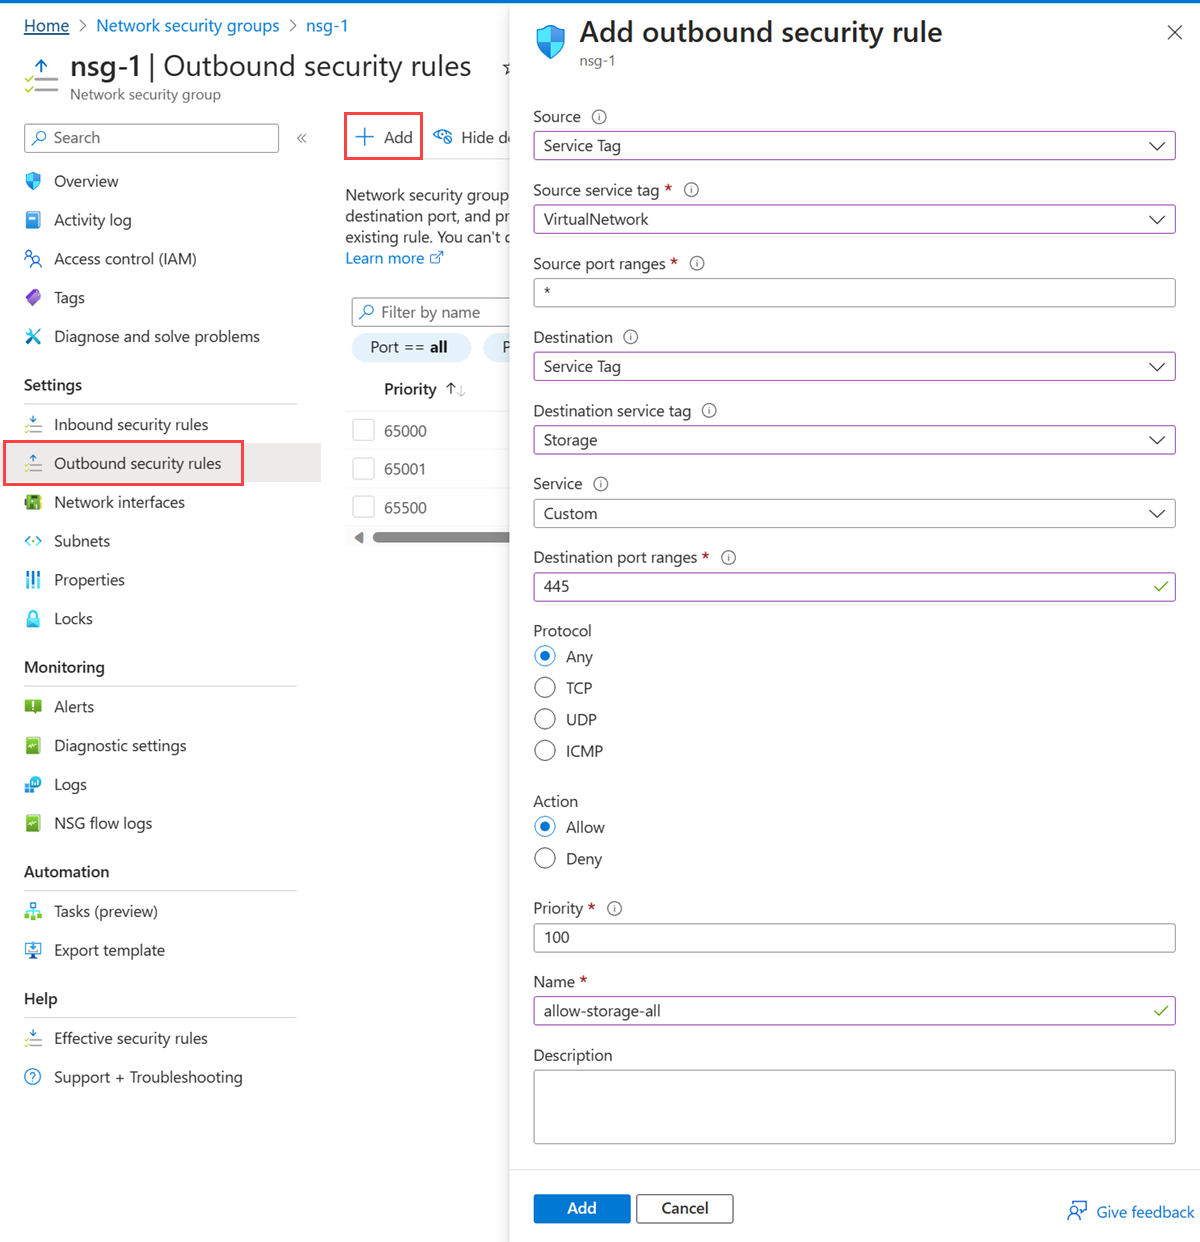Click the info icon beside Destination port ranges

[x=729, y=558]
